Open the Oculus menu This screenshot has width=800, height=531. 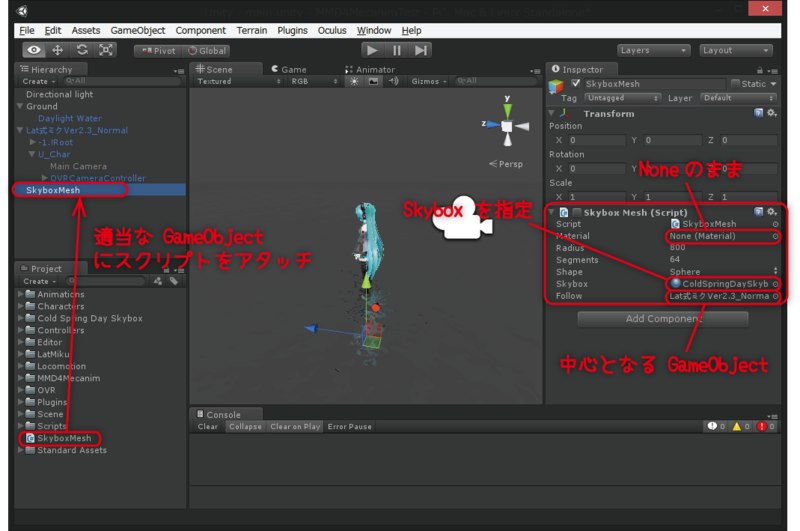click(x=332, y=31)
